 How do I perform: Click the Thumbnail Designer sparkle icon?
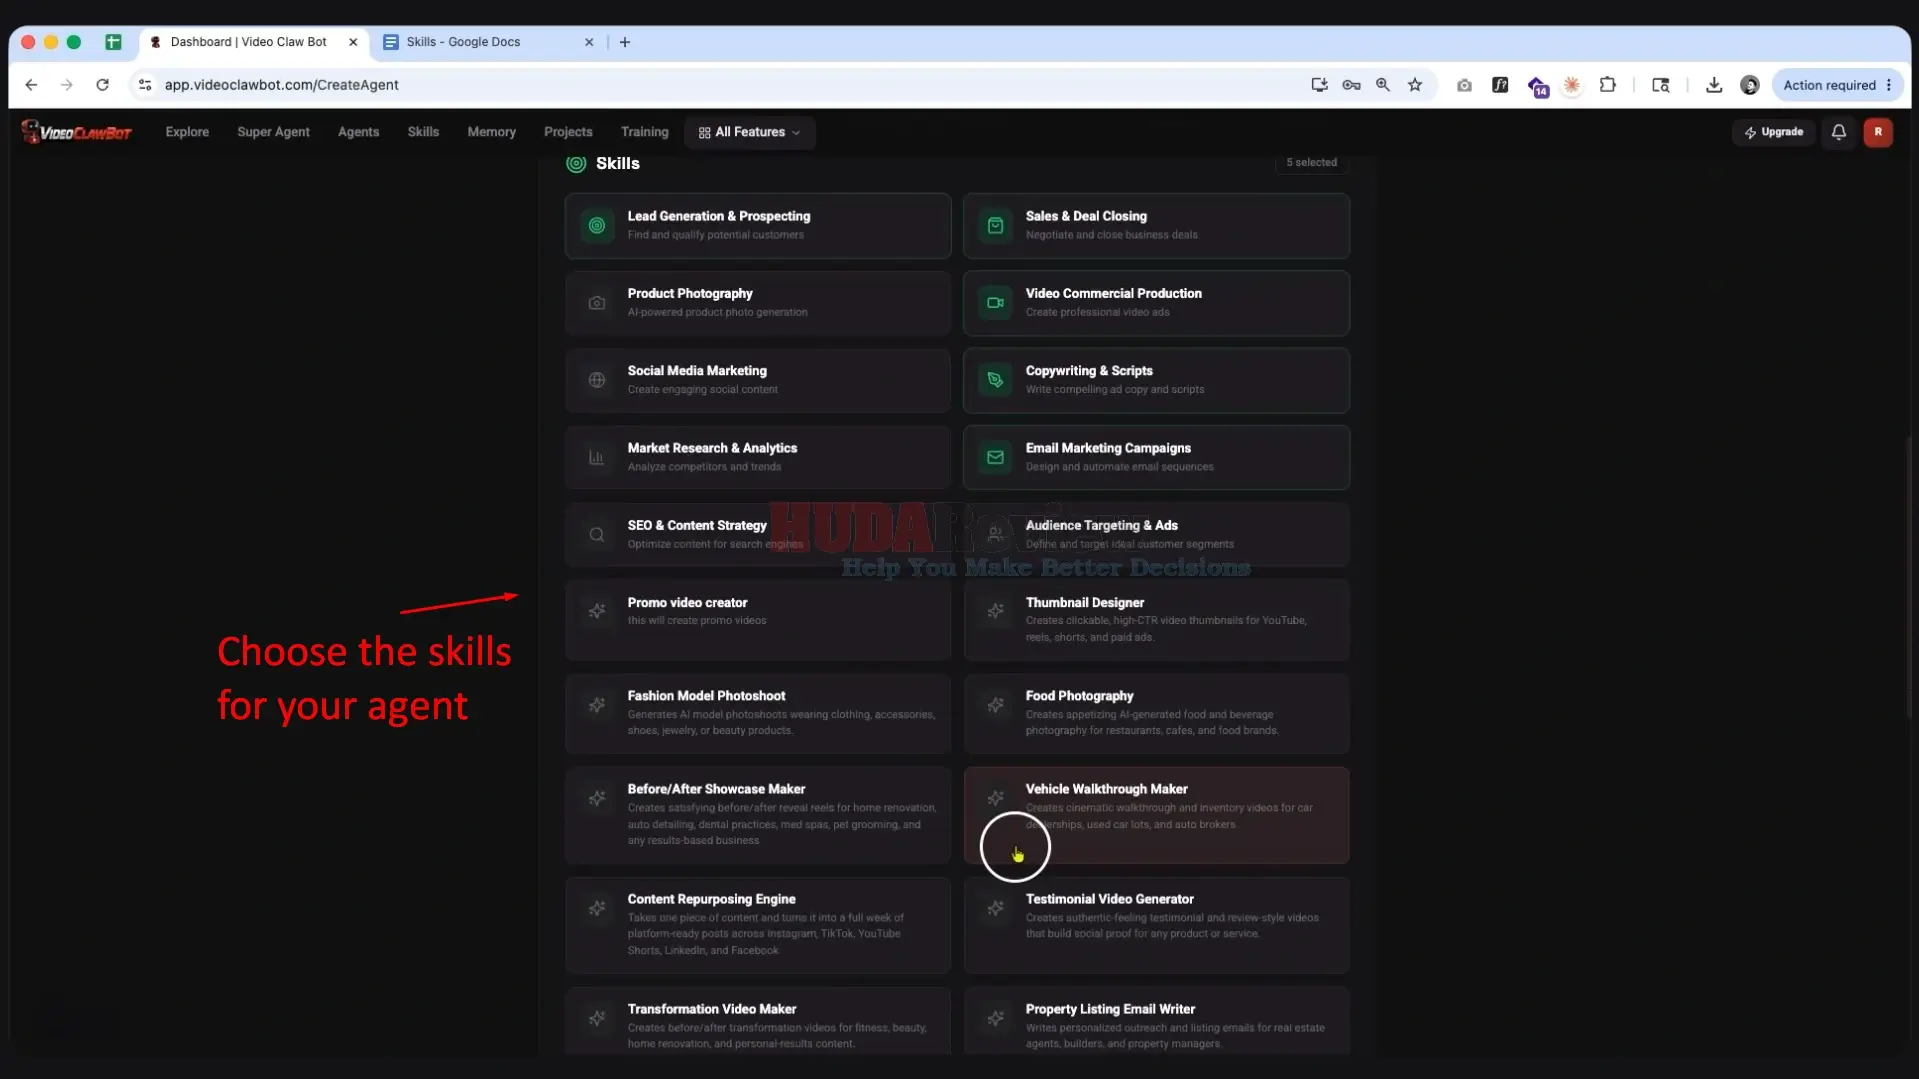[995, 611]
